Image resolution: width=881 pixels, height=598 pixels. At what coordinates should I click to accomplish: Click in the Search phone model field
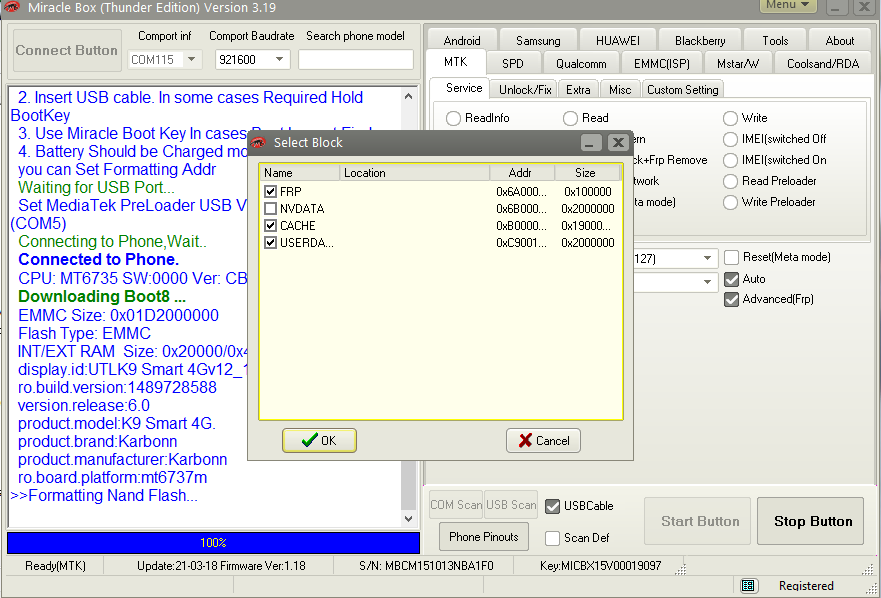click(x=356, y=60)
